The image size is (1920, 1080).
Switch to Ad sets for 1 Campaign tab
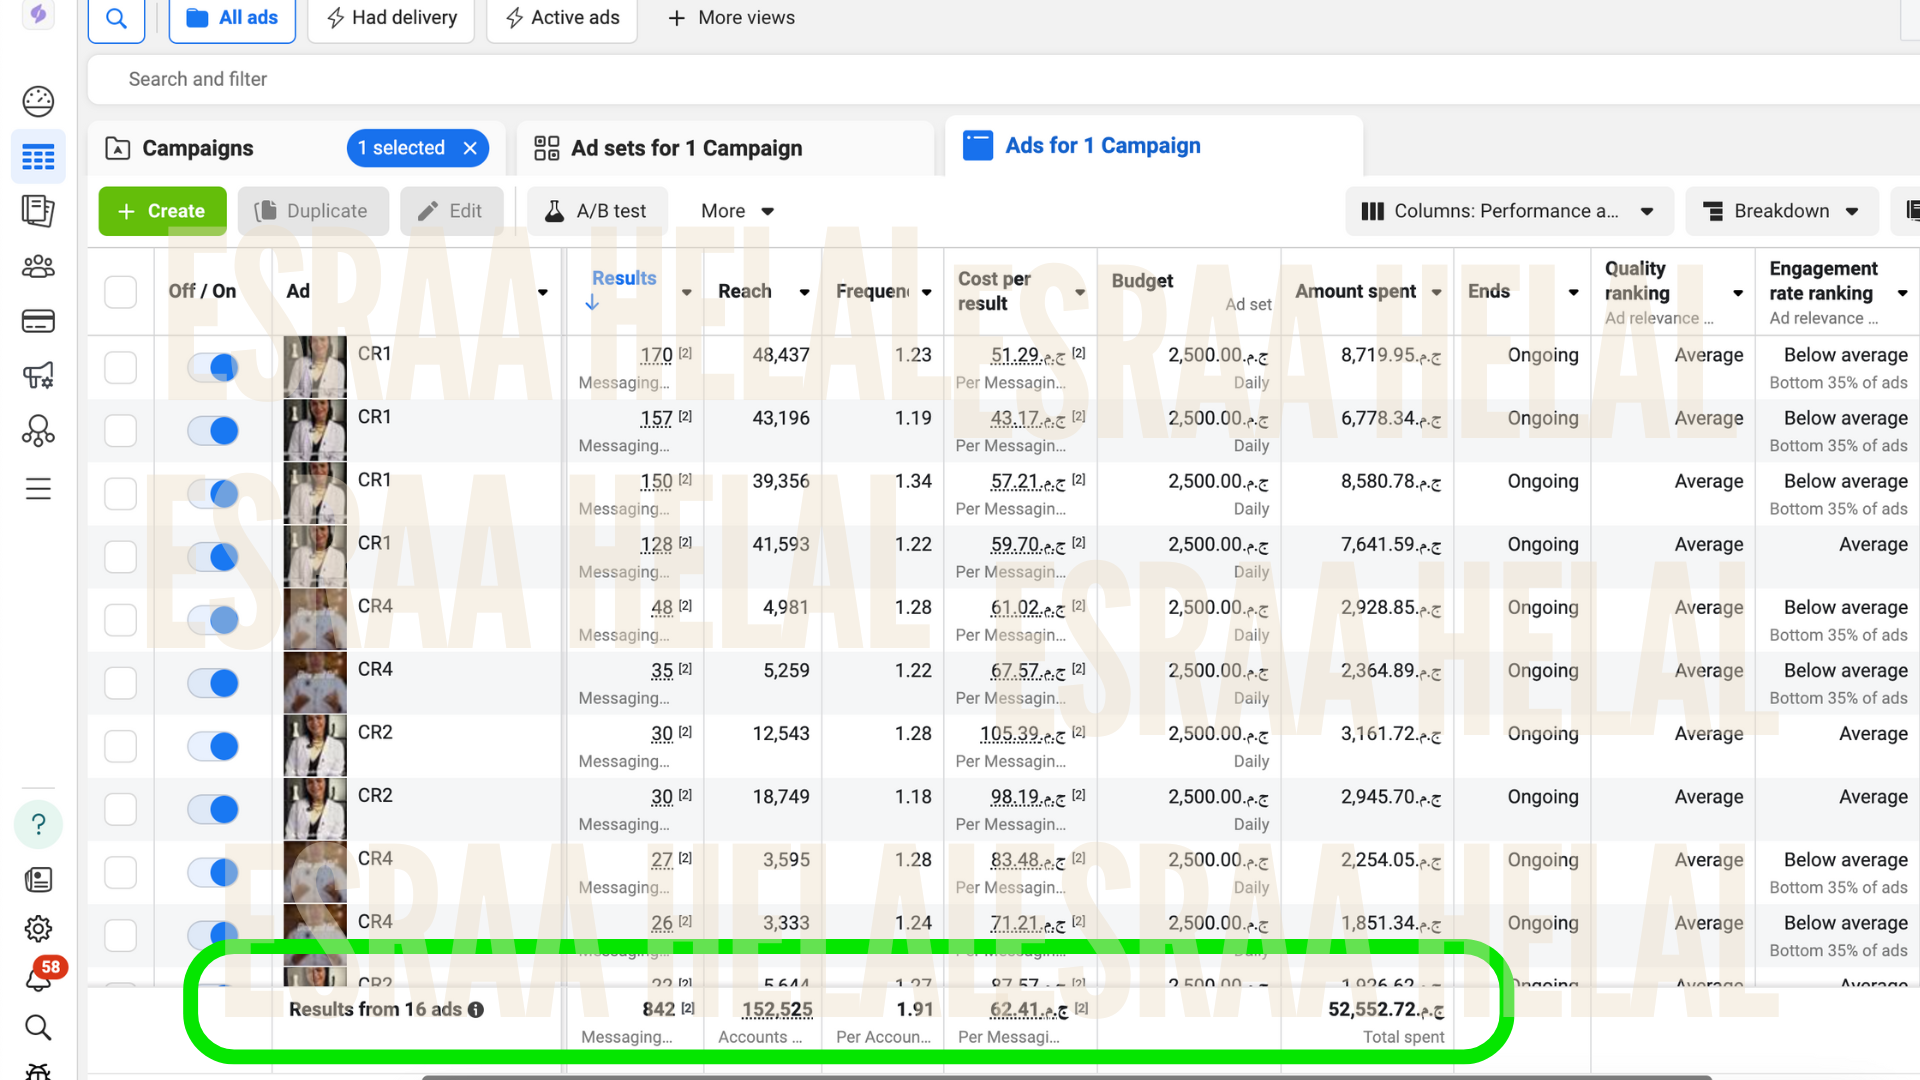click(686, 148)
